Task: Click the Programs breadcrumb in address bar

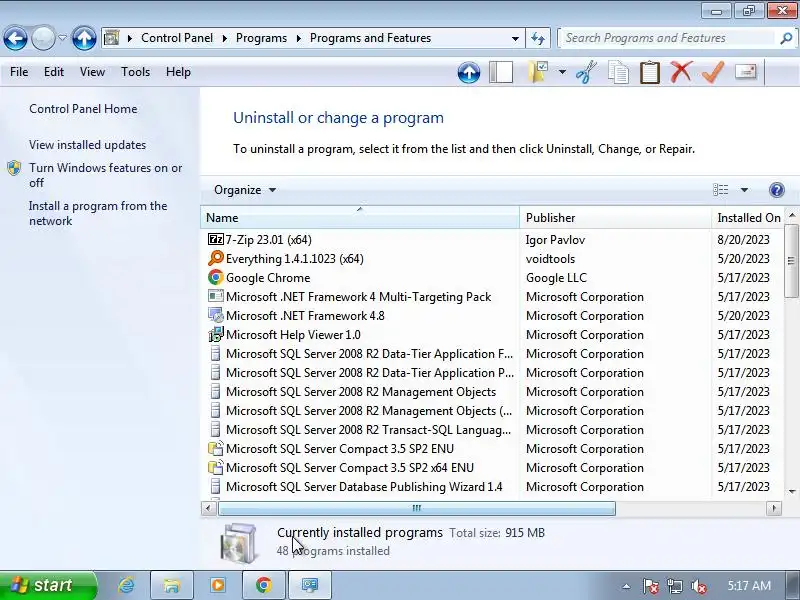Action: coord(261,38)
